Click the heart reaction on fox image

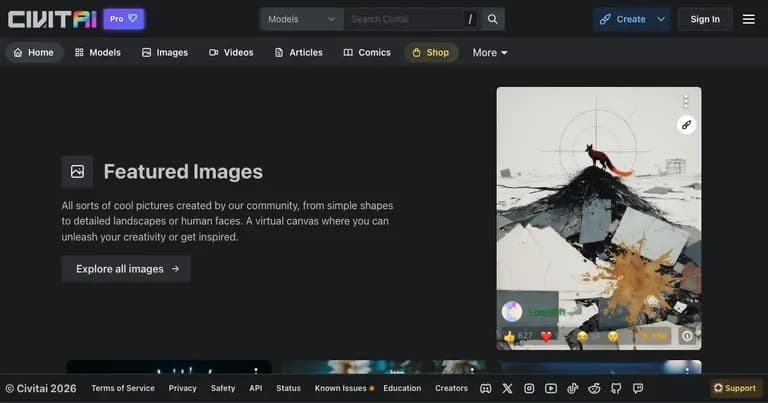coord(546,336)
